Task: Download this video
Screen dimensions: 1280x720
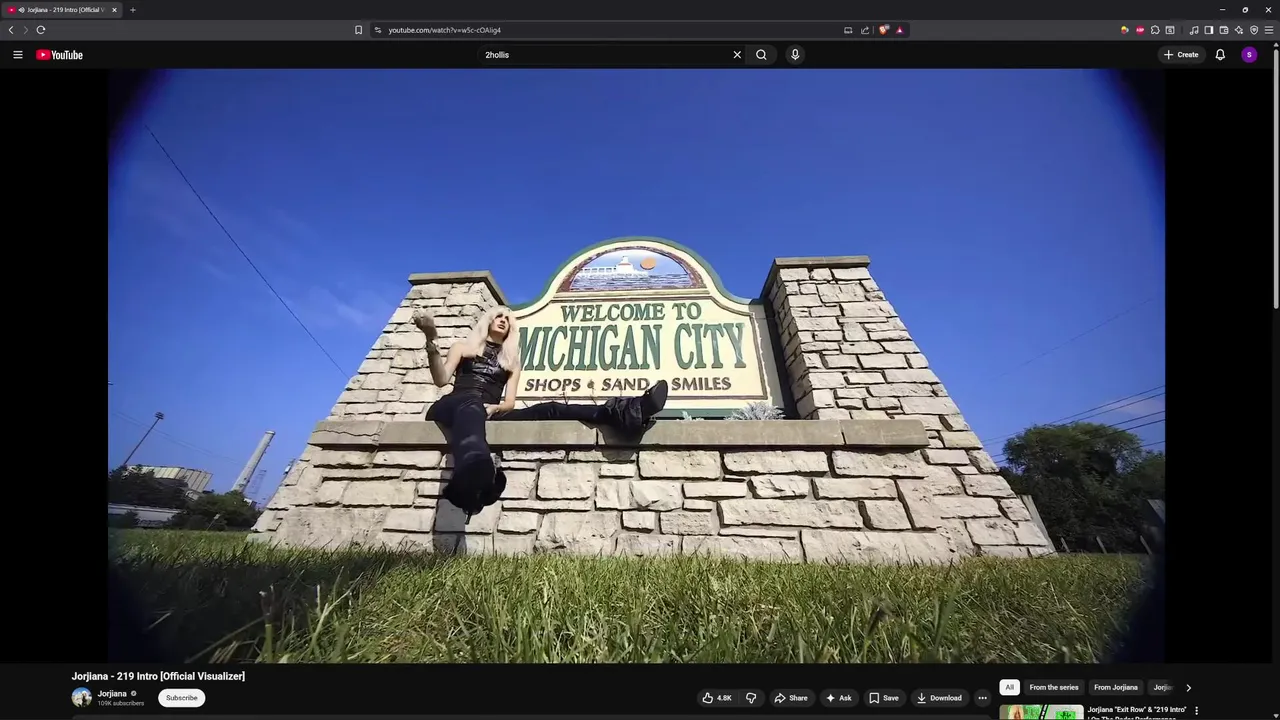Action: click(x=939, y=698)
